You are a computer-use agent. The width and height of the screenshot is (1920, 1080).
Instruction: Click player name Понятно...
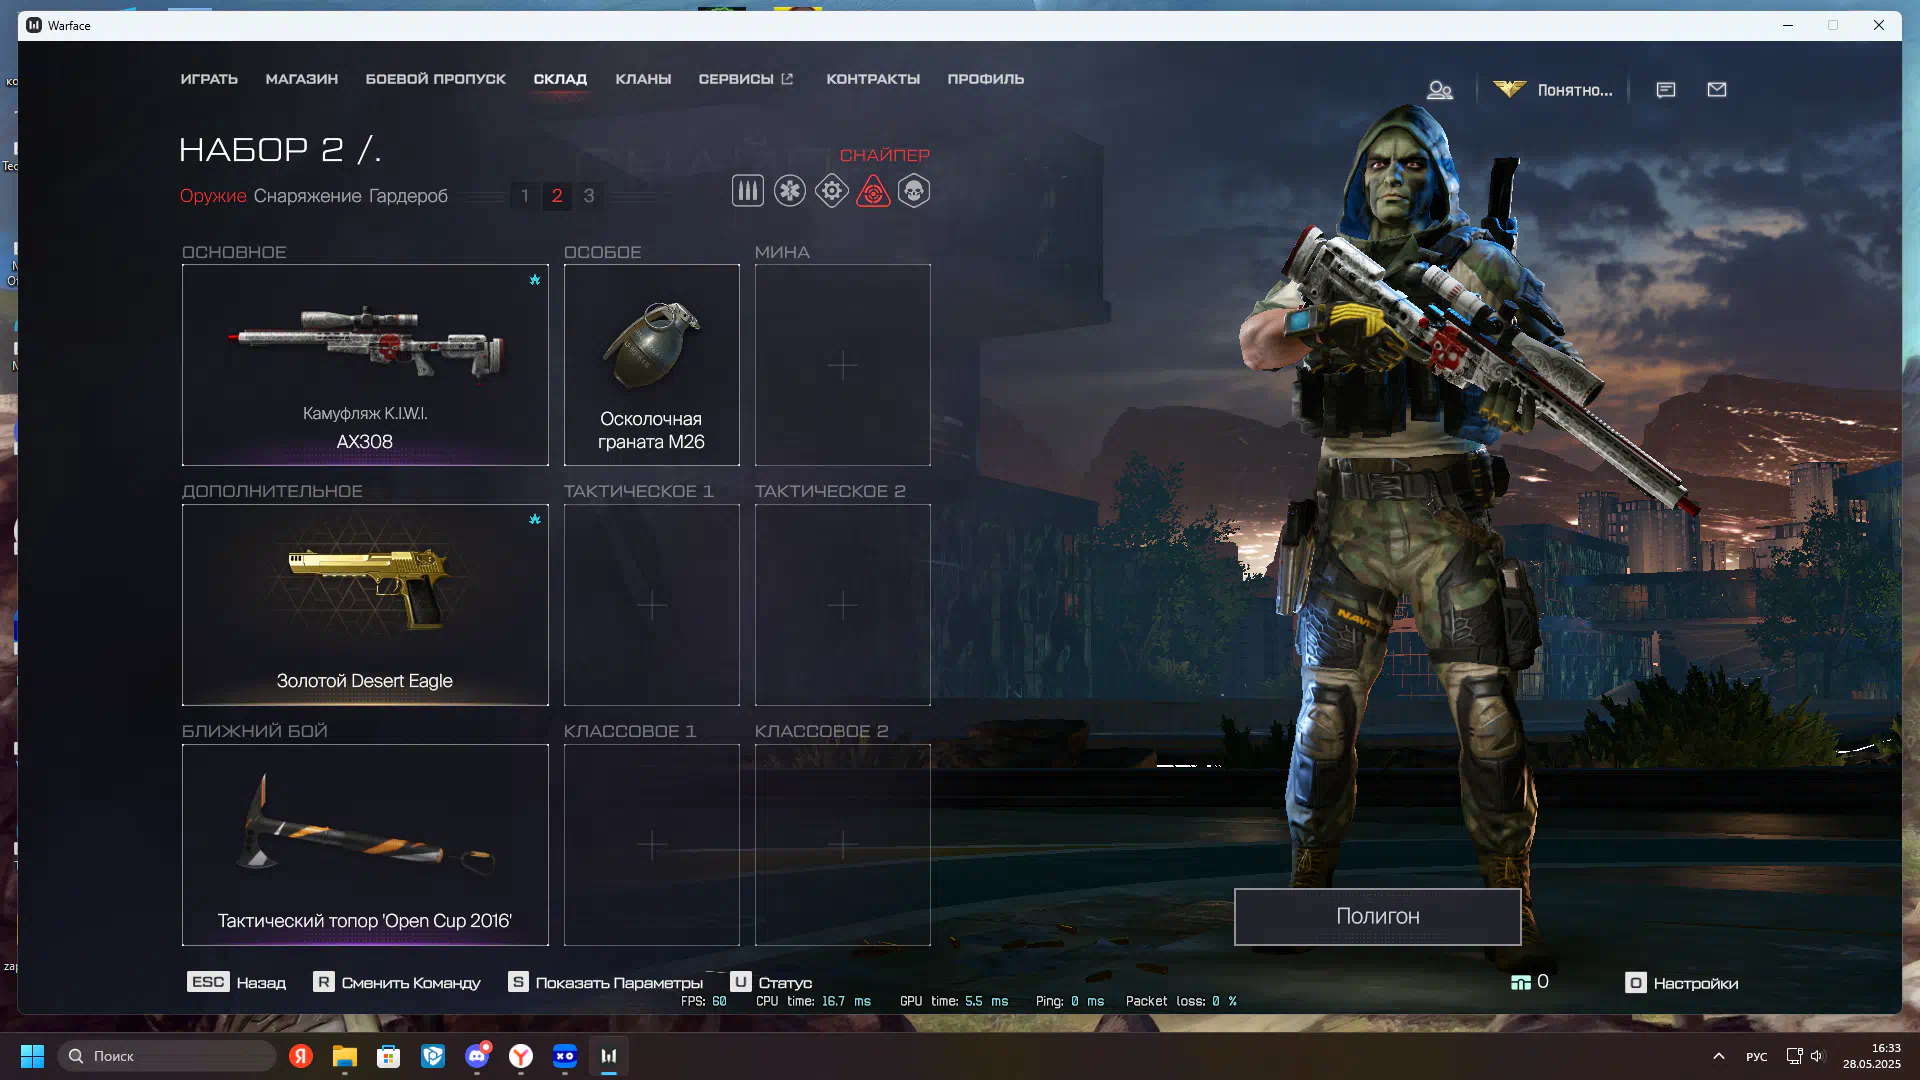[x=1575, y=90]
